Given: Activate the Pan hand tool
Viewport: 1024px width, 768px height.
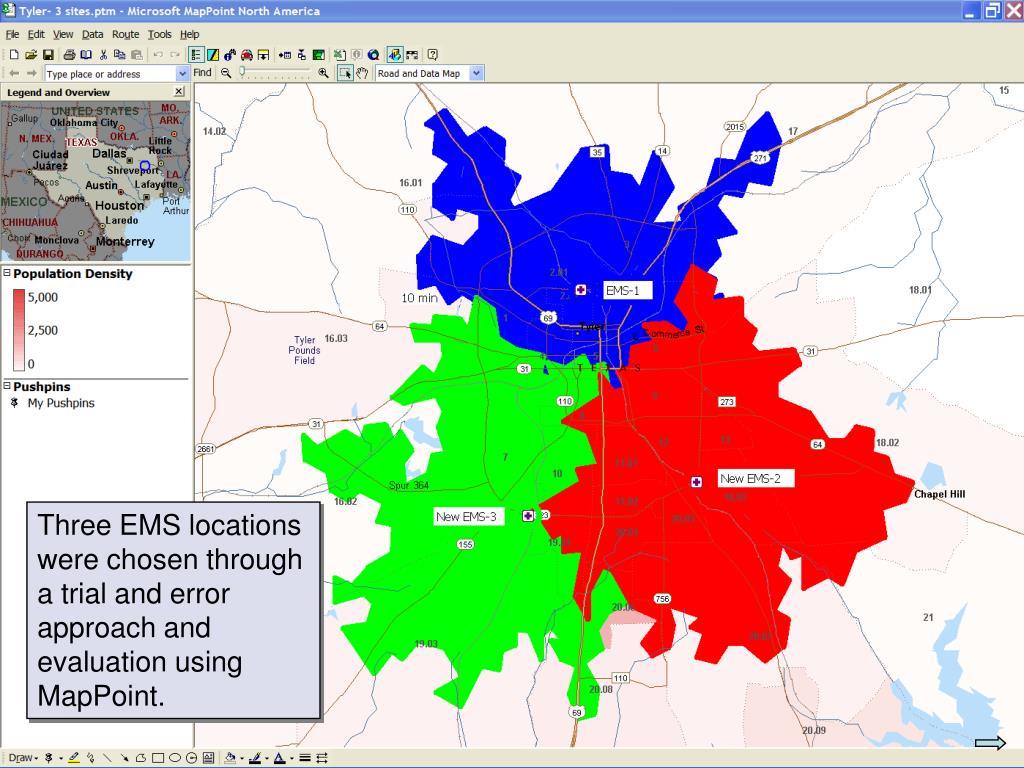Looking at the screenshot, I should 362,73.
